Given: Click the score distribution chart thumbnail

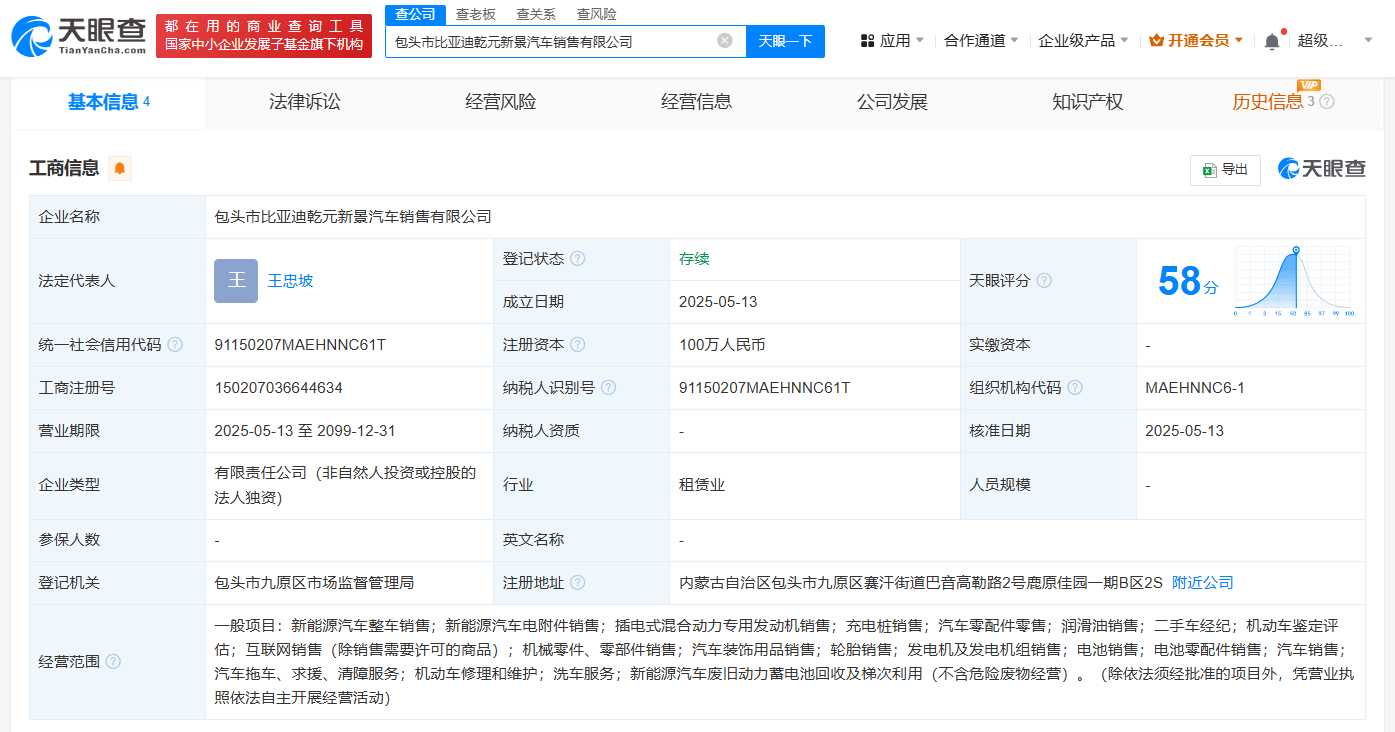Looking at the screenshot, I should pos(1295,281).
